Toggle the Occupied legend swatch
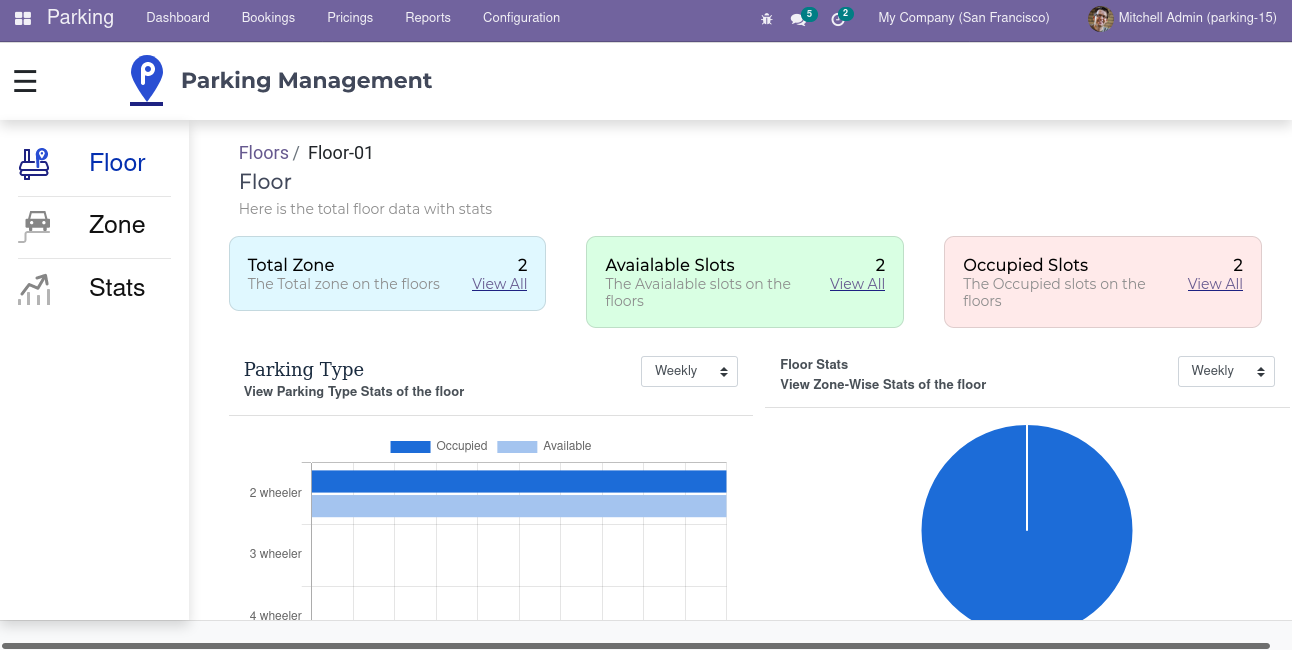1292x650 pixels. (410, 446)
